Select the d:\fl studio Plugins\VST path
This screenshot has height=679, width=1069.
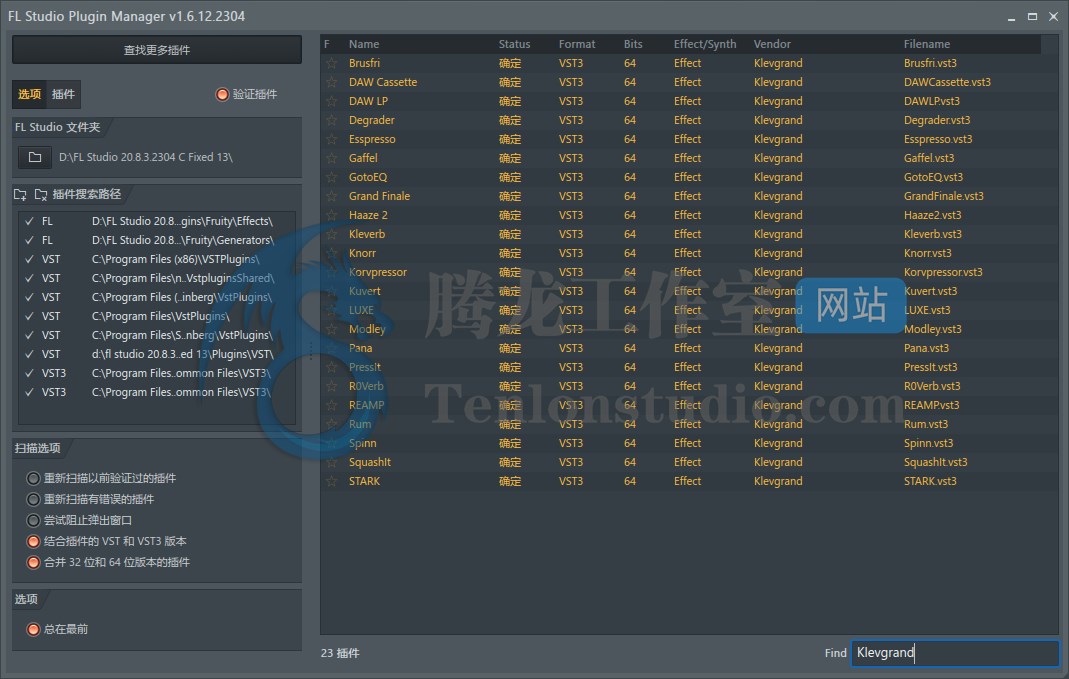tap(157, 354)
